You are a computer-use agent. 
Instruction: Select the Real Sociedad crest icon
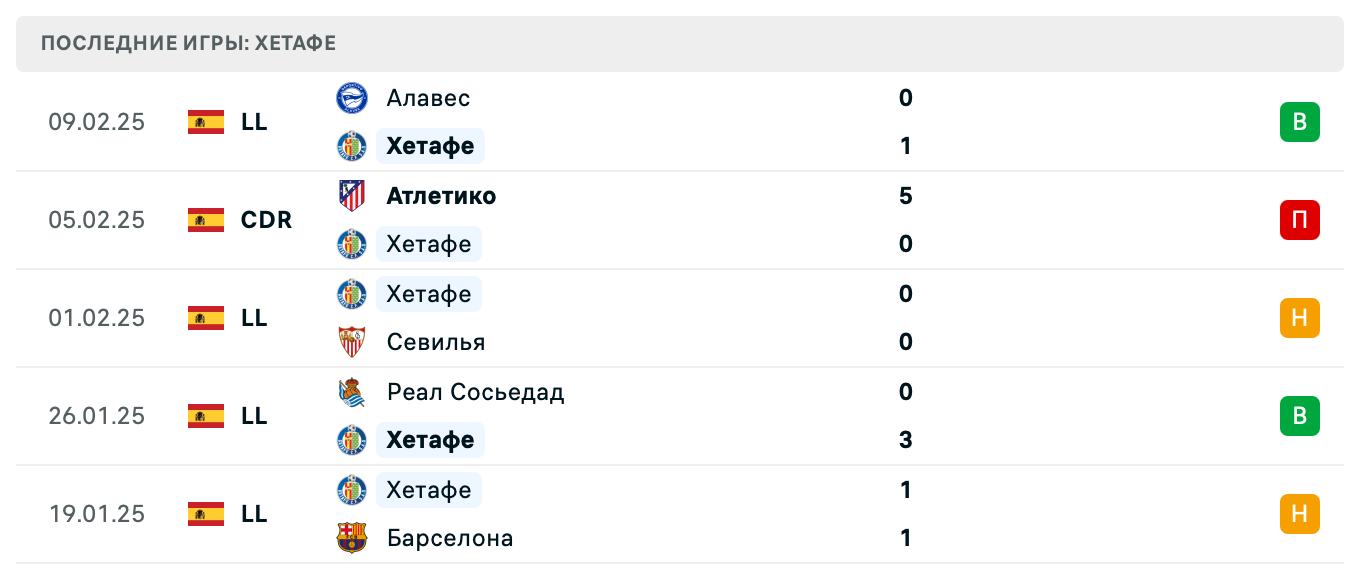click(352, 392)
